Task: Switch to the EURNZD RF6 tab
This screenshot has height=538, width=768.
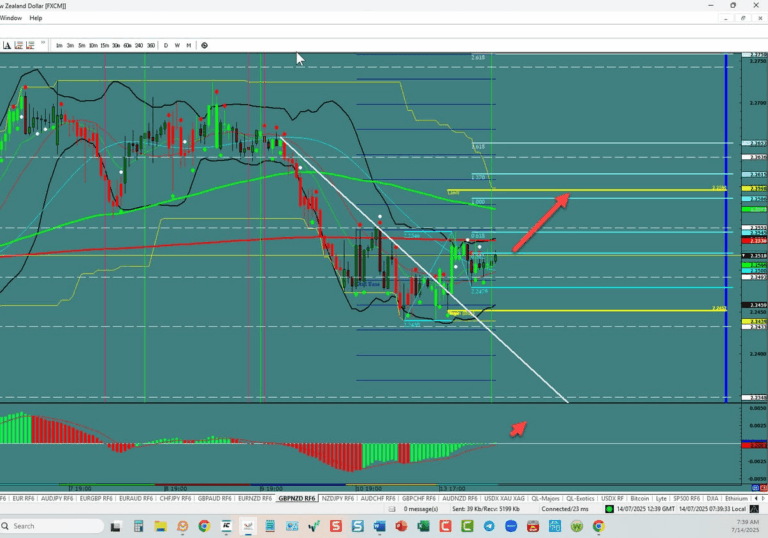Action: 255,498
